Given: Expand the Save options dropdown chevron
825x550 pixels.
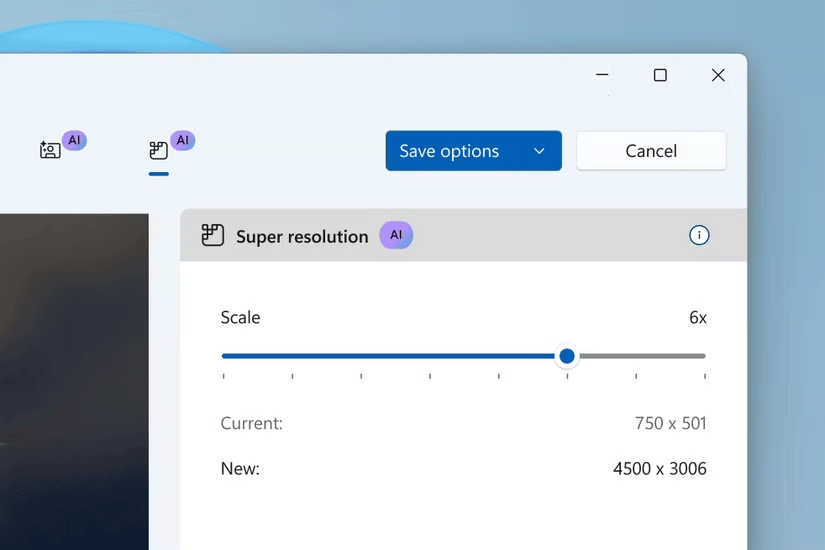Looking at the screenshot, I should 539,151.
